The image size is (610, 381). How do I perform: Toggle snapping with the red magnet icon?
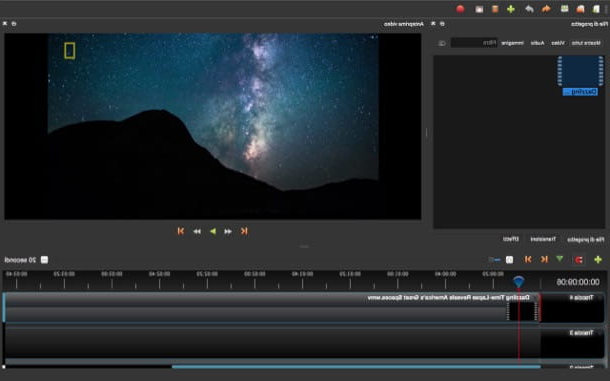(578, 260)
